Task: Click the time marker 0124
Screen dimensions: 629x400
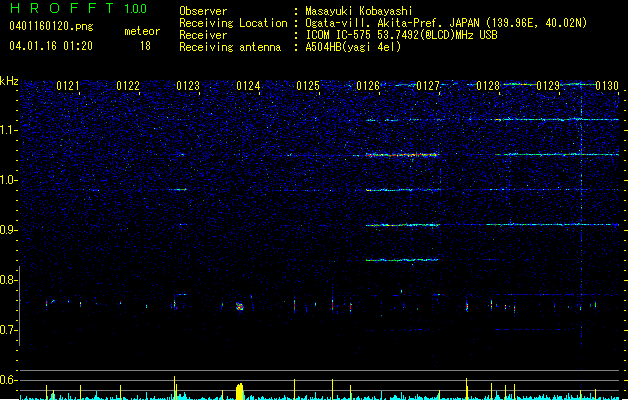Action: pos(248,85)
